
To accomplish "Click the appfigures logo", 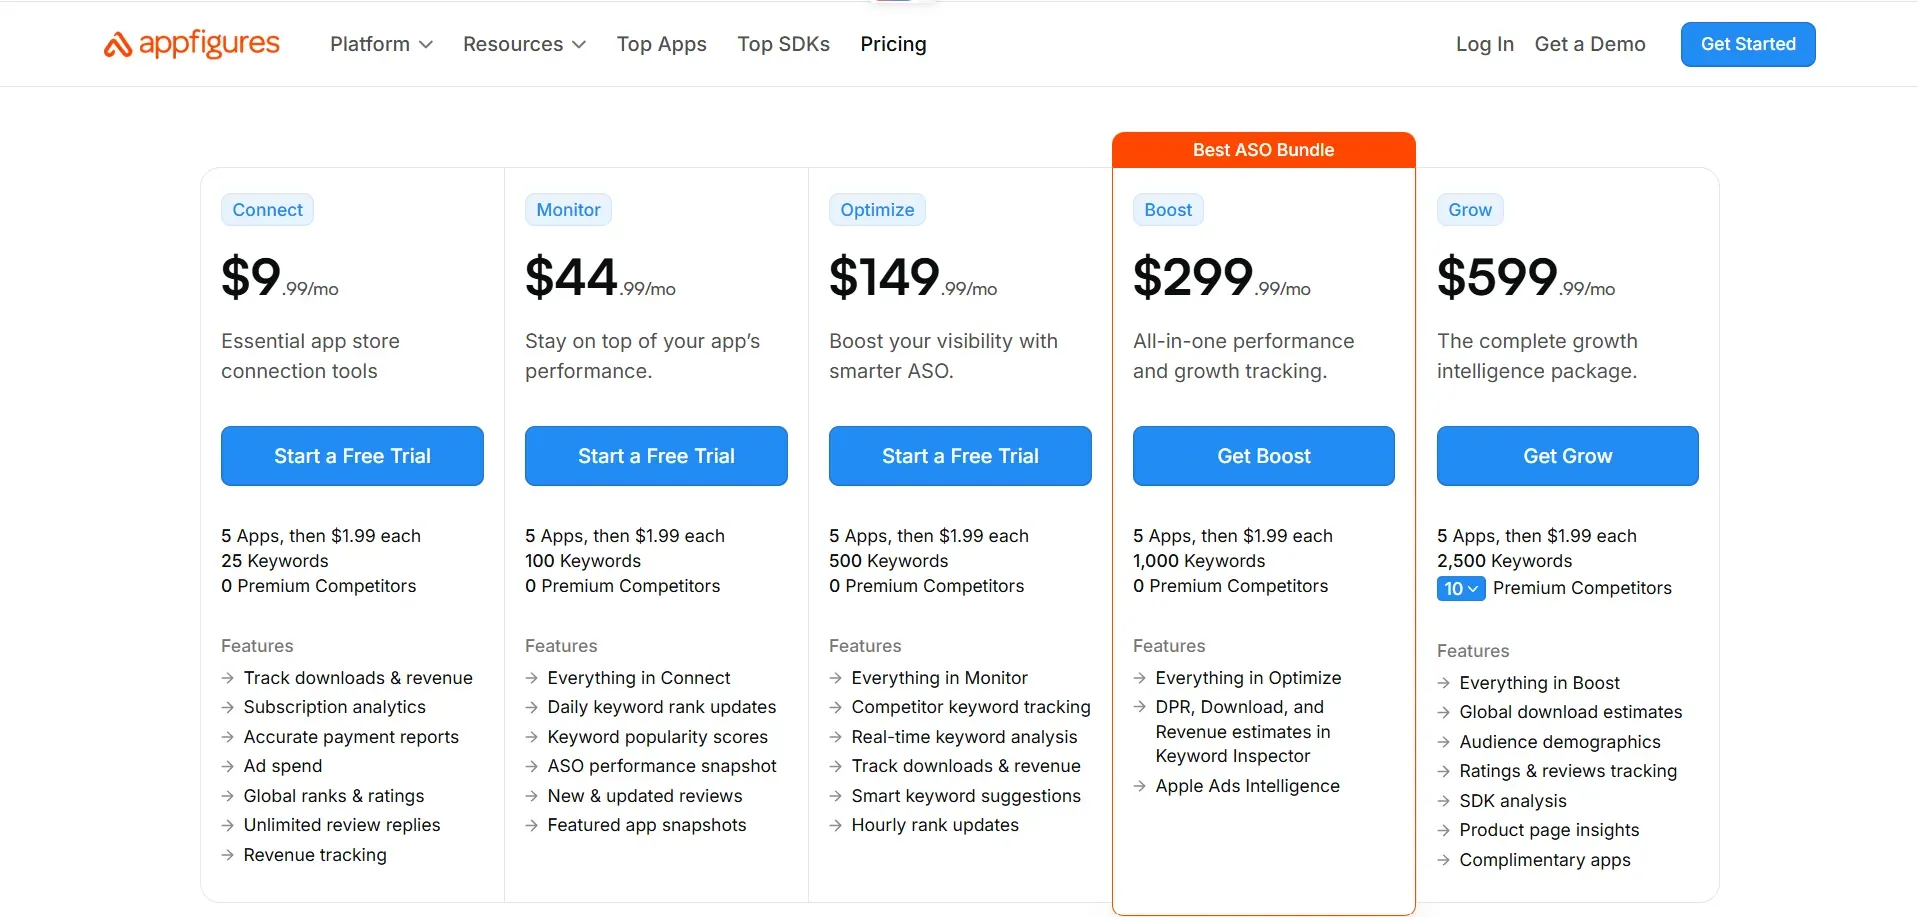I will (190, 44).
